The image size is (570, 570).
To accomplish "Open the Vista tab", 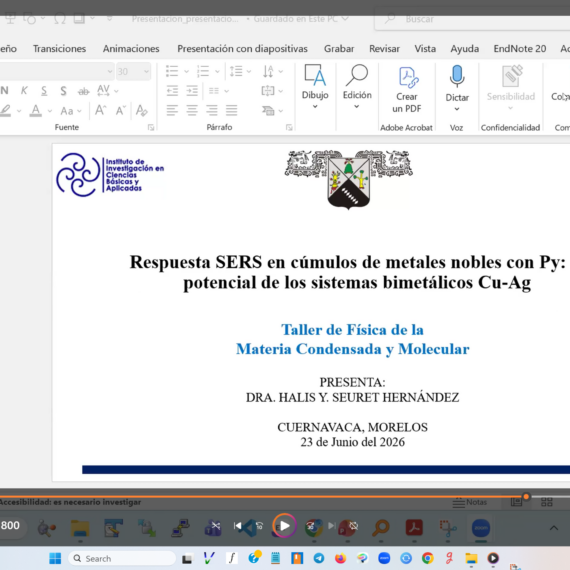I will click(x=425, y=49).
